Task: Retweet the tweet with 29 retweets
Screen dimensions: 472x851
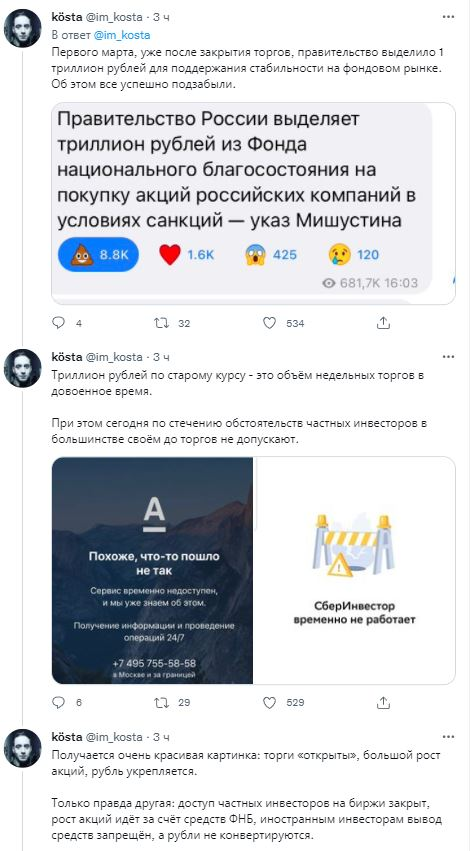Action: pos(161,702)
